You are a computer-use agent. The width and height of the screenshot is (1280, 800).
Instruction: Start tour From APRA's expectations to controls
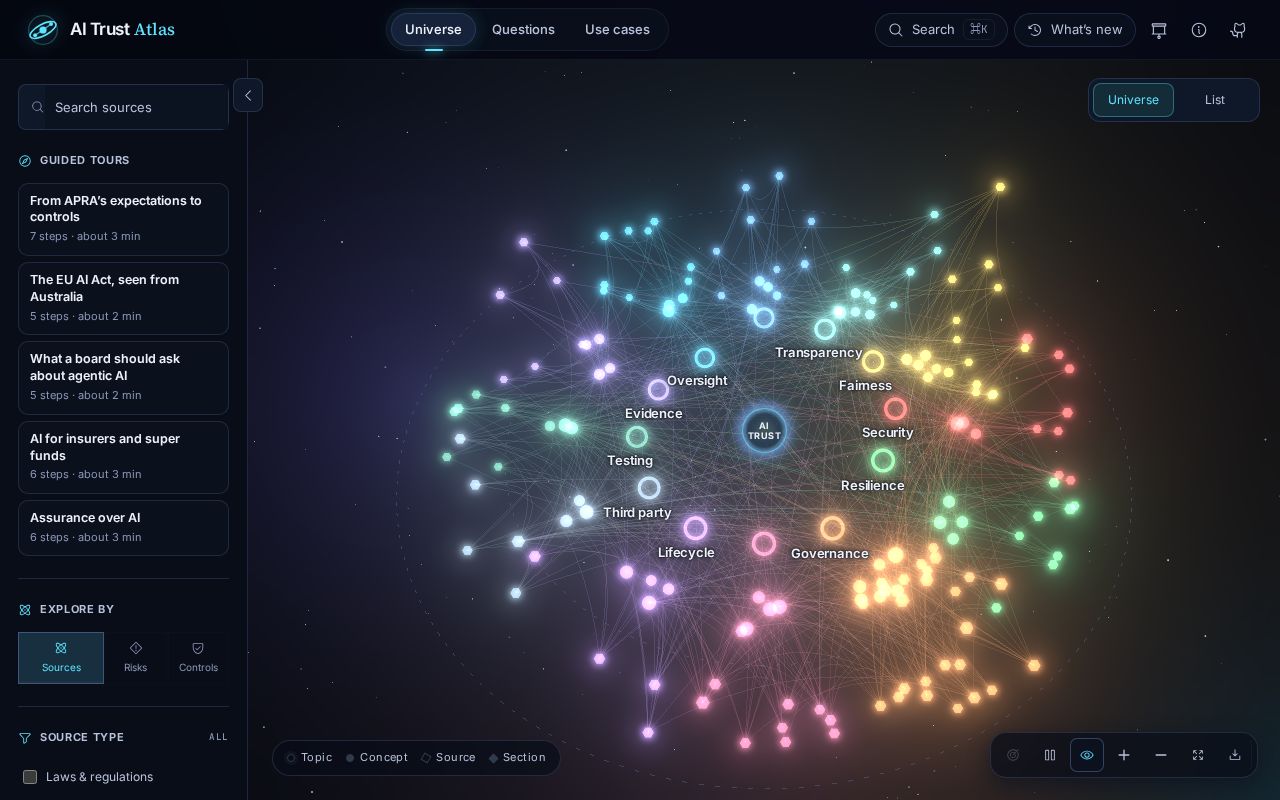pos(124,219)
